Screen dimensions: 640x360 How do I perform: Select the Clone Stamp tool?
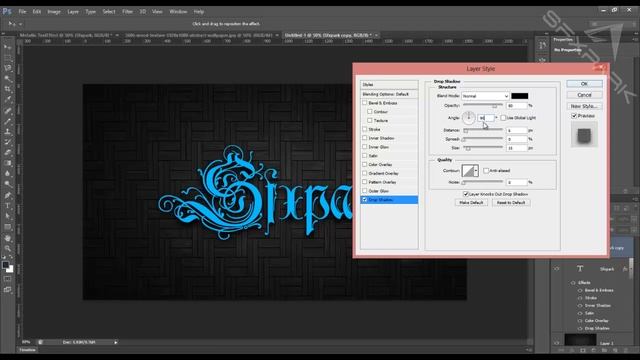pyautogui.click(x=8, y=132)
